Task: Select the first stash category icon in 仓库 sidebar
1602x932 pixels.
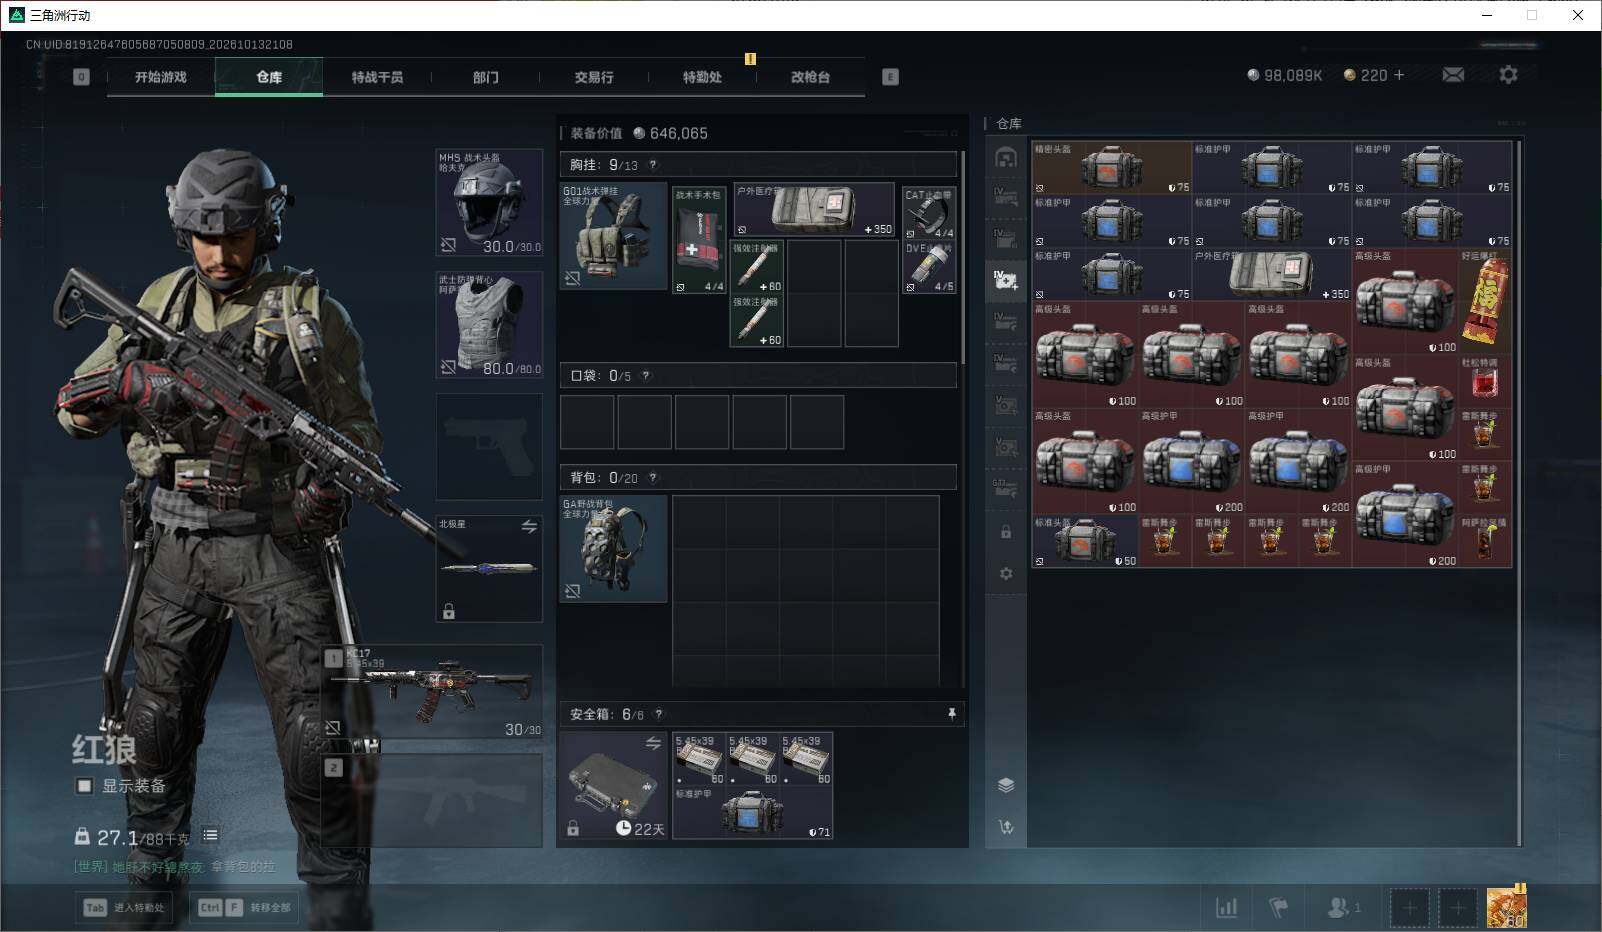Action: pyautogui.click(x=1006, y=157)
